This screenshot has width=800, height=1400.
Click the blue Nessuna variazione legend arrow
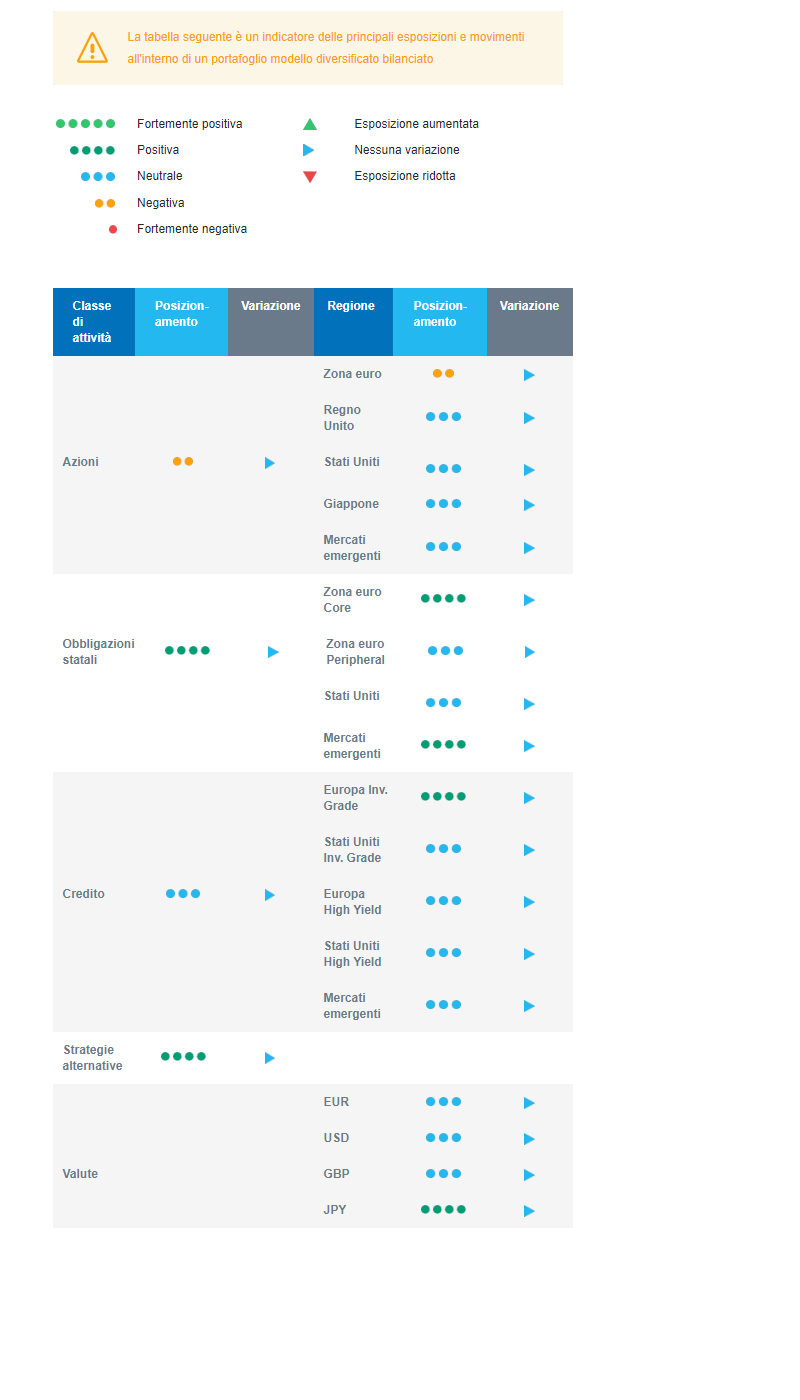pyautogui.click(x=309, y=150)
